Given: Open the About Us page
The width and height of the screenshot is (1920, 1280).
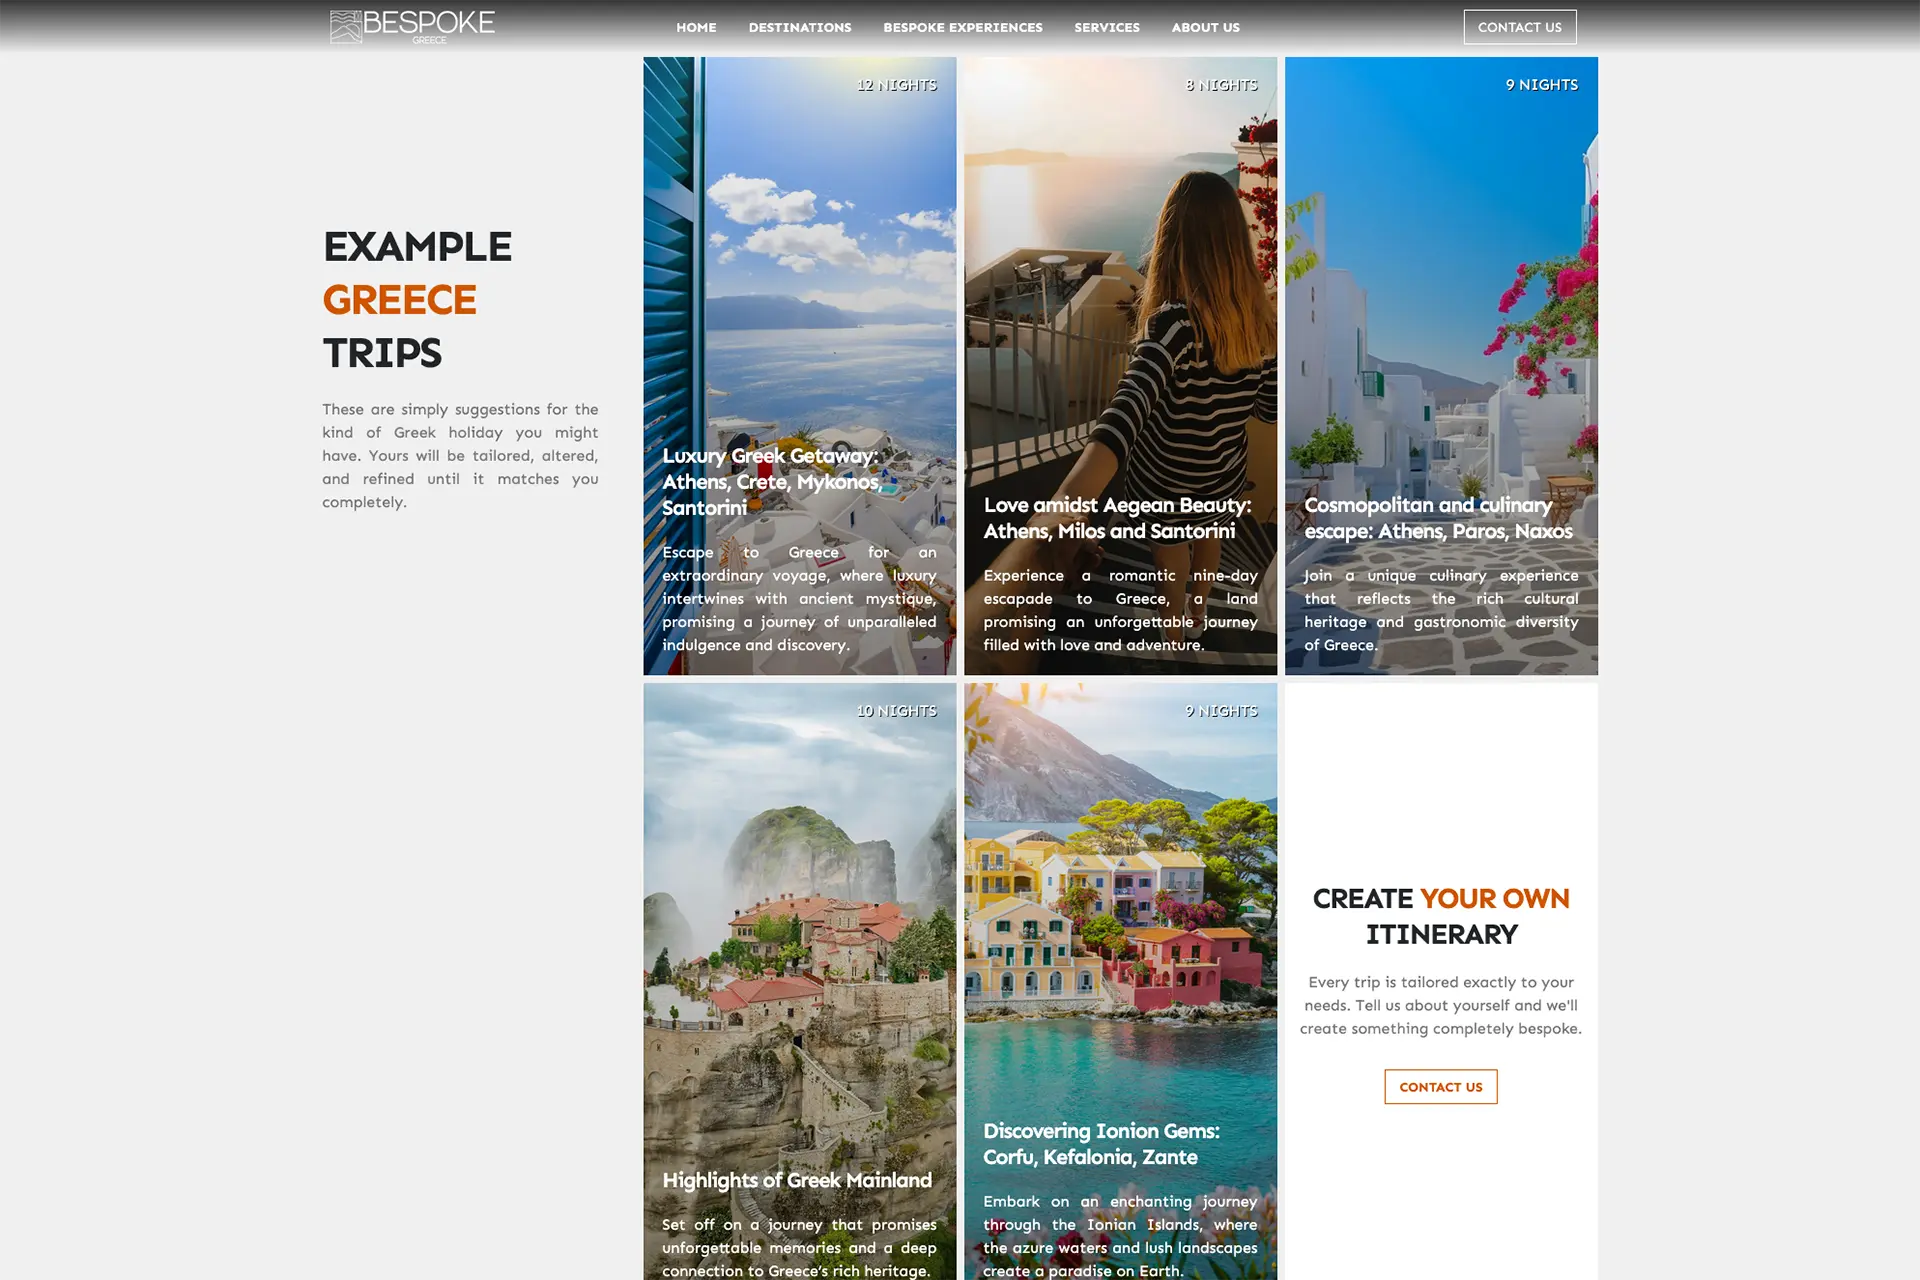Looking at the screenshot, I should (x=1205, y=27).
